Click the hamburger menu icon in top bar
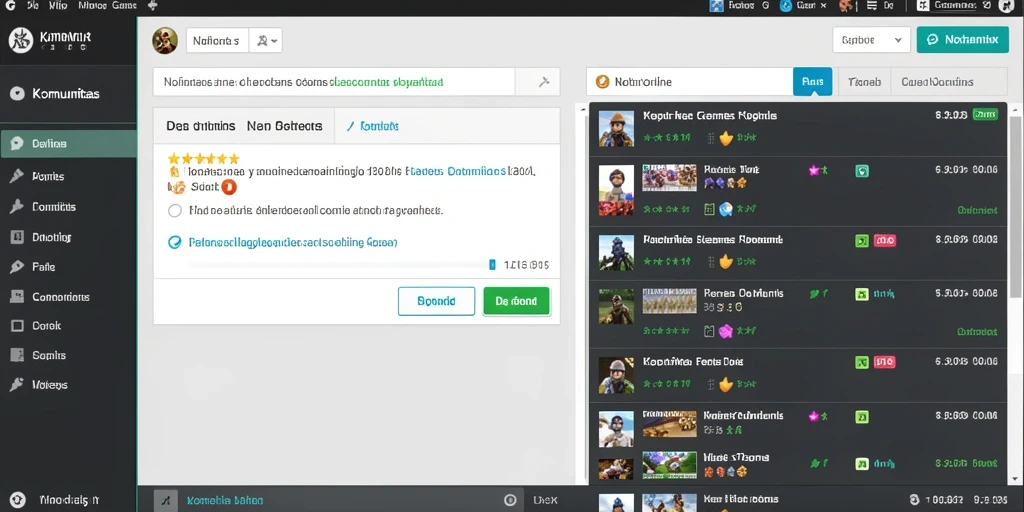Screen dimensions: 1024x512 871,5
